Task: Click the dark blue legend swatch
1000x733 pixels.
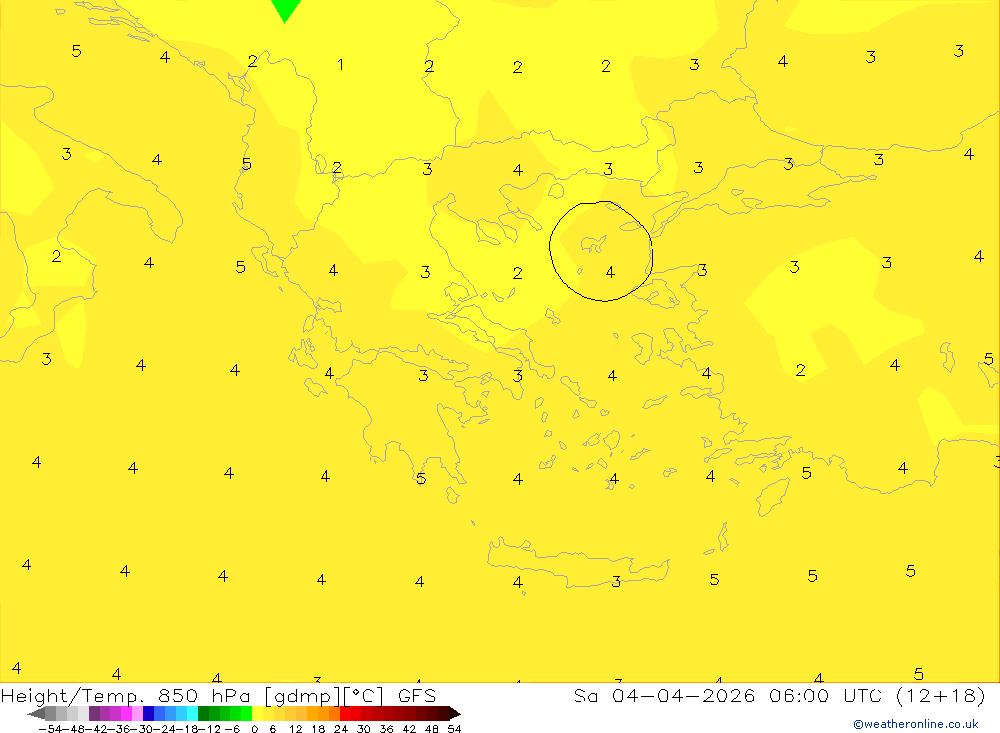Action: (x=149, y=713)
